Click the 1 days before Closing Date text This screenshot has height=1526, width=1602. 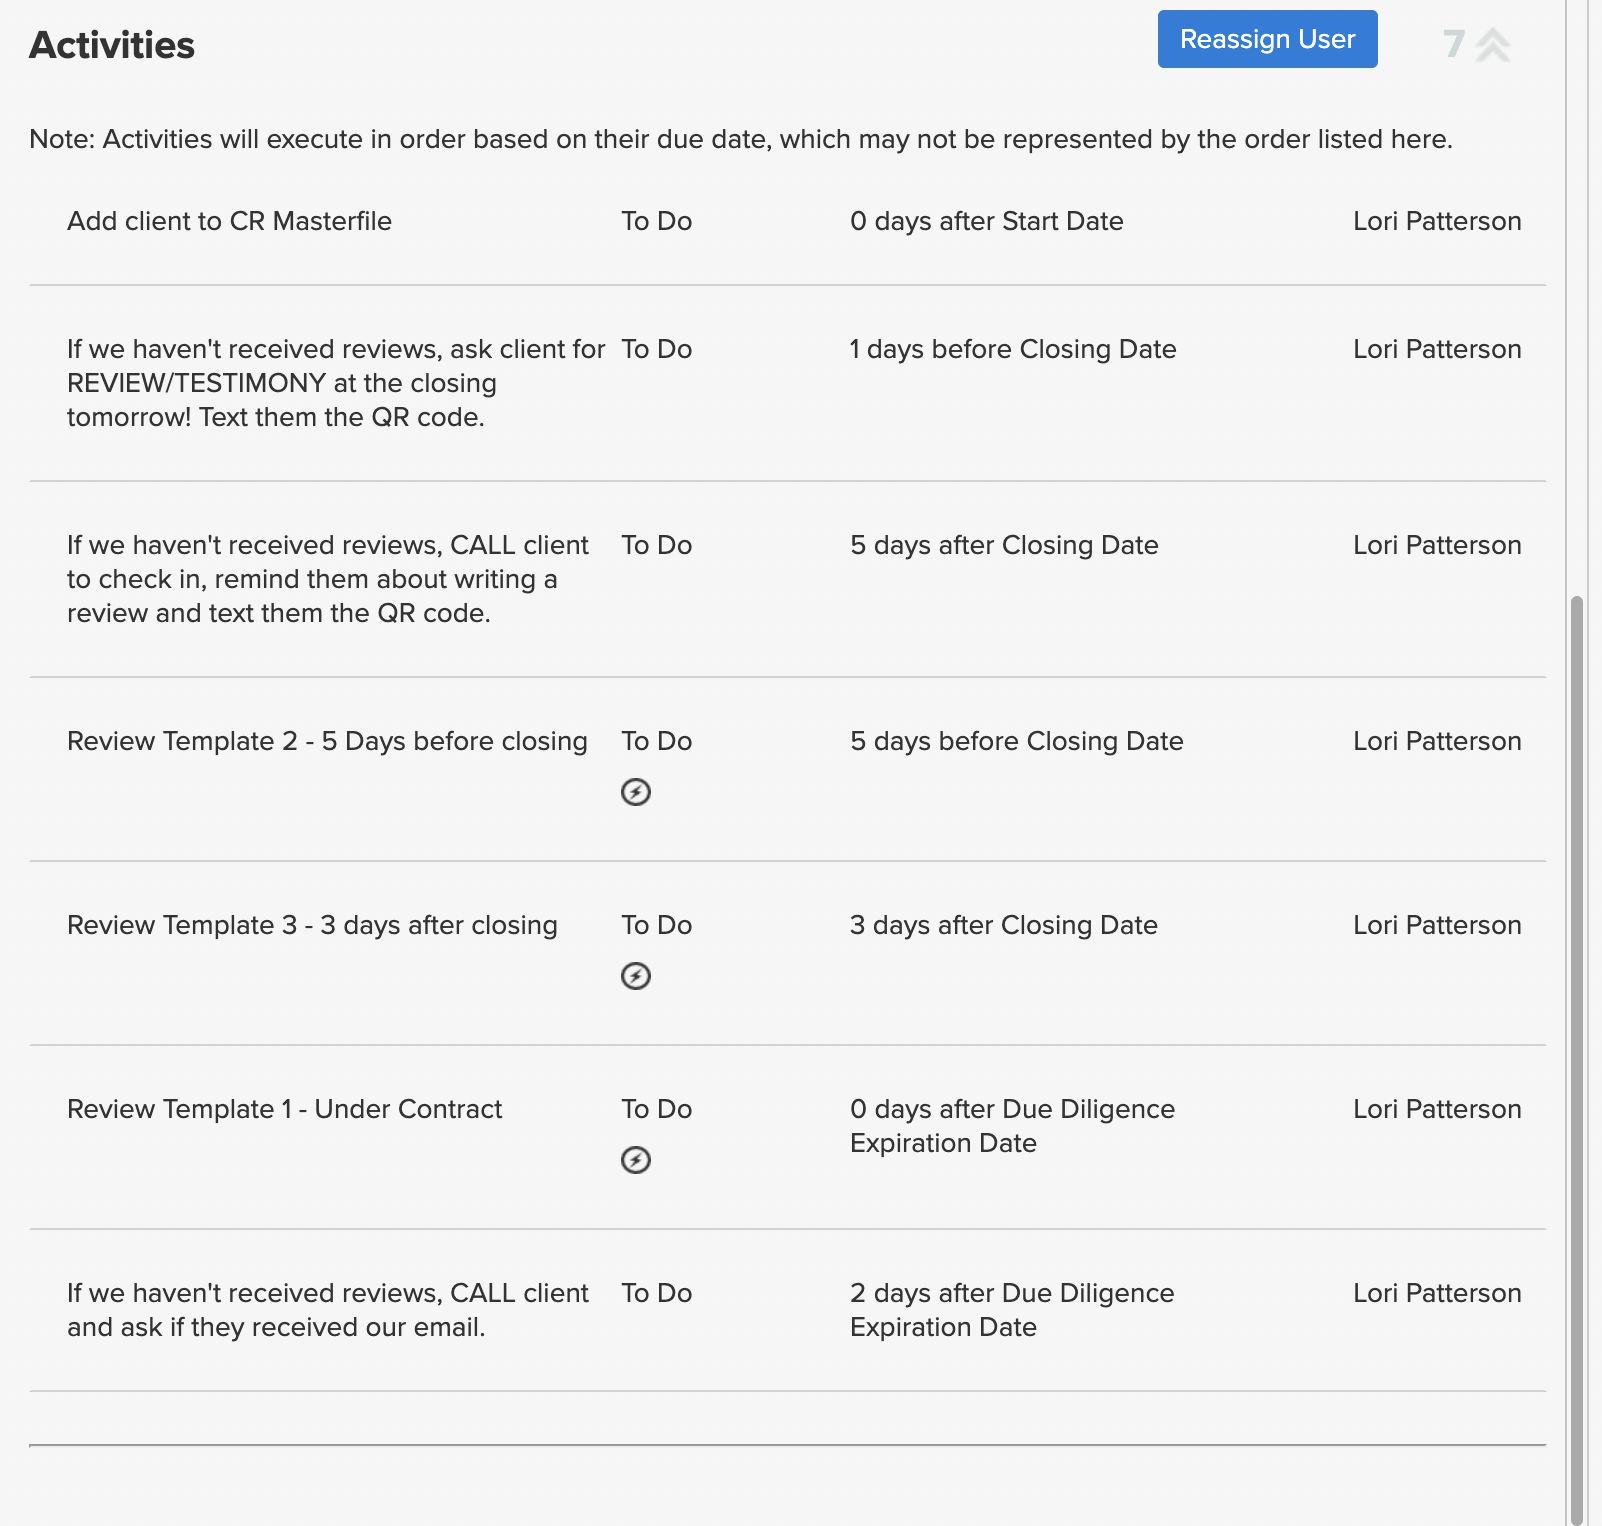coord(1012,349)
